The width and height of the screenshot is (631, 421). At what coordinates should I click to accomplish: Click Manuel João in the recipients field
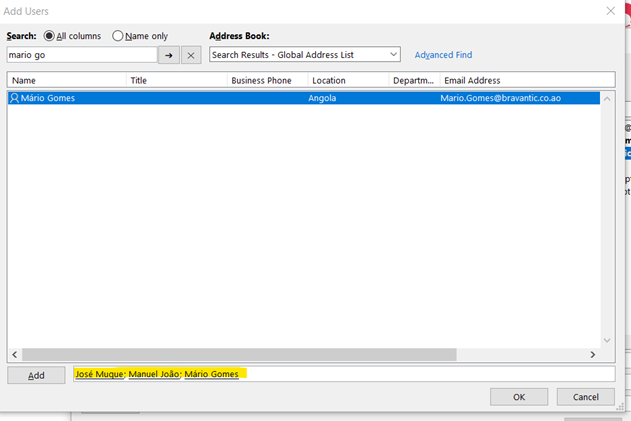click(154, 374)
